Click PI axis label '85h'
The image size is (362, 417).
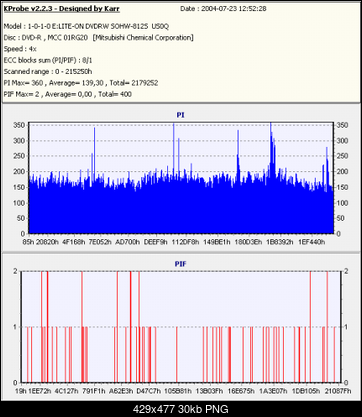(28, 242)
